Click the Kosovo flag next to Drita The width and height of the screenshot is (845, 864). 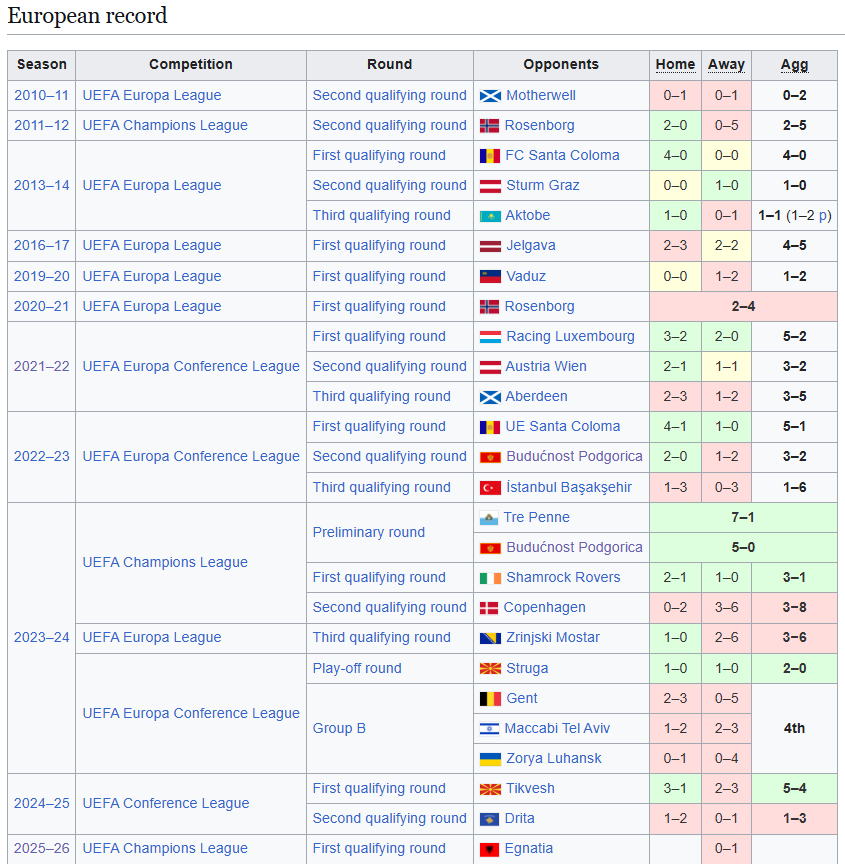pyautogui.click(x=489, y=819)
